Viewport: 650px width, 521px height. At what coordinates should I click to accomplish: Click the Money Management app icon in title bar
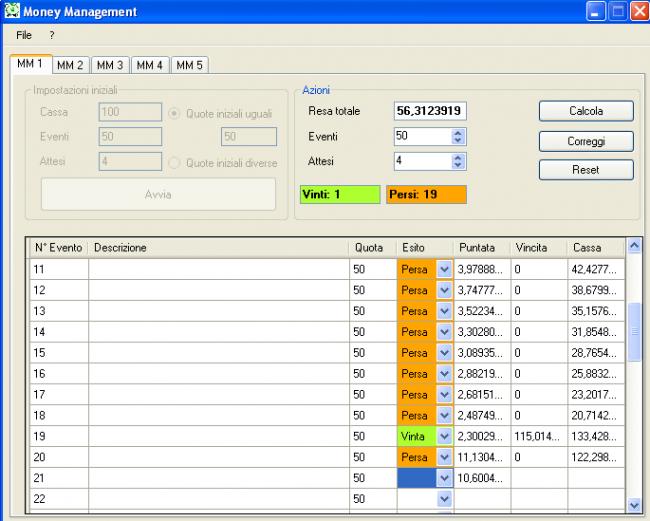click(x=12, y=11)
